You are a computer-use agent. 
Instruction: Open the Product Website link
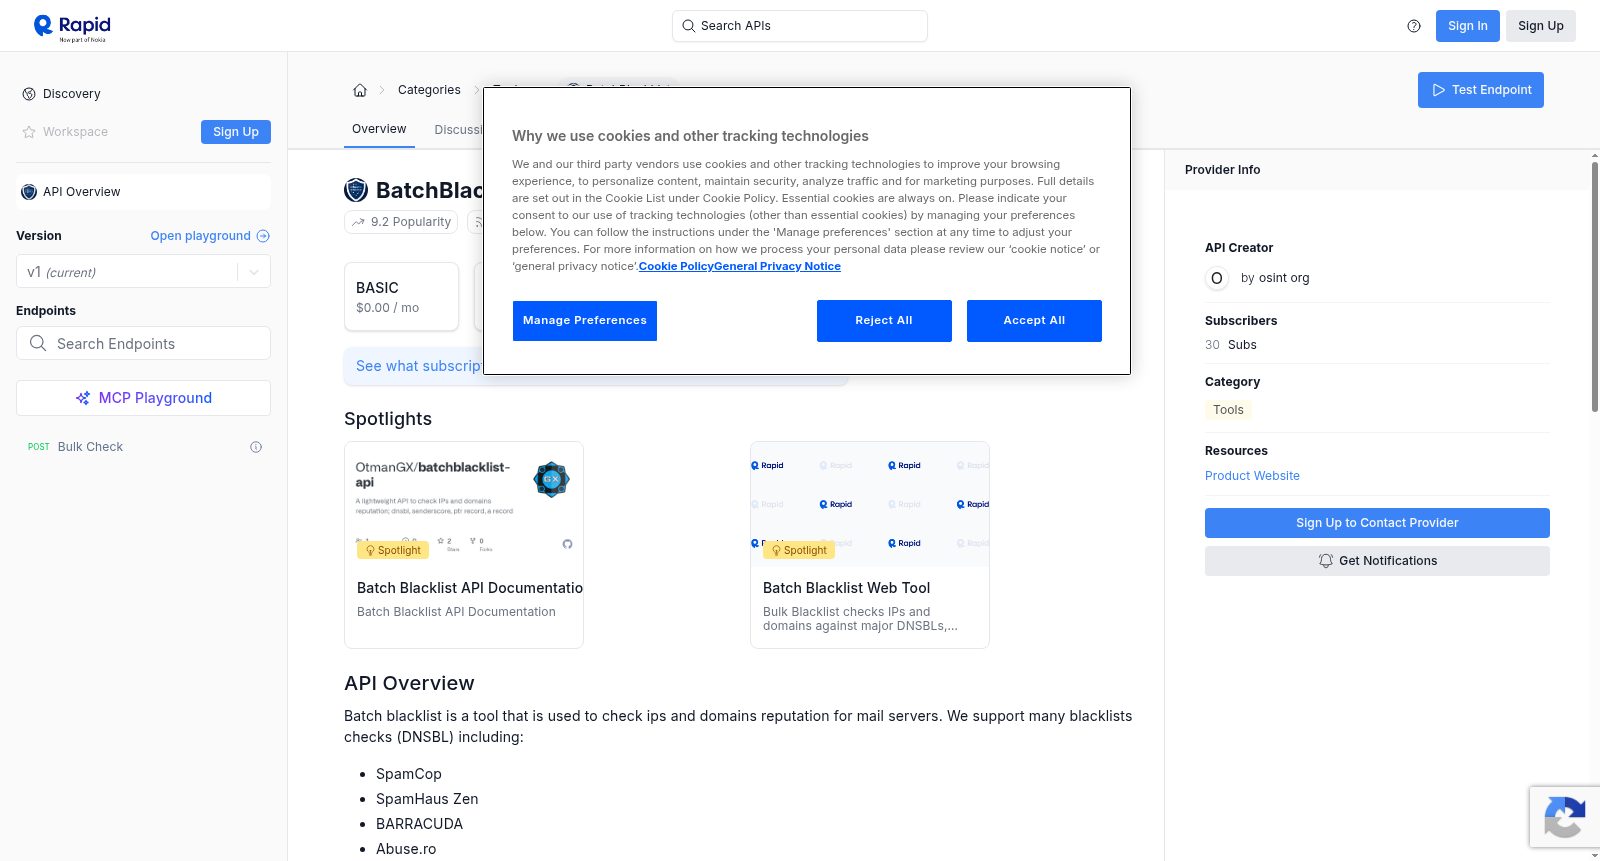click(1252, 476)
